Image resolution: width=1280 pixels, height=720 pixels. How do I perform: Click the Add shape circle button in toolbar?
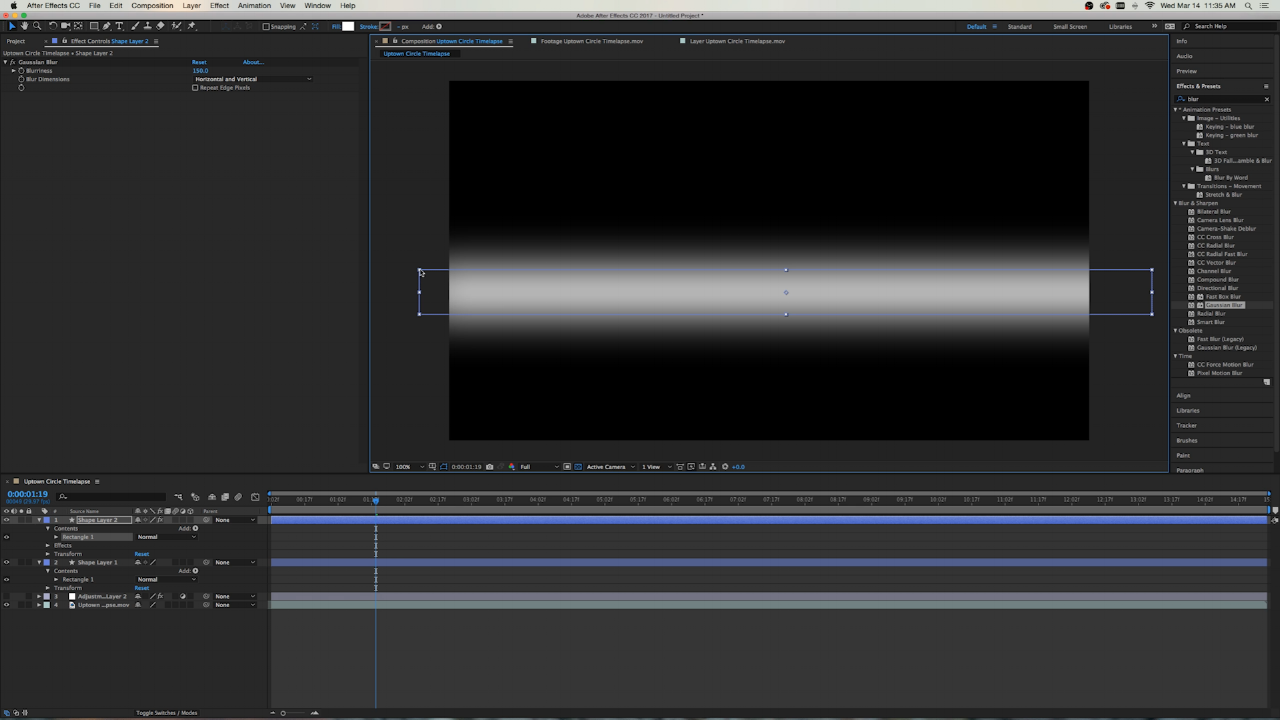pos(439,27)
